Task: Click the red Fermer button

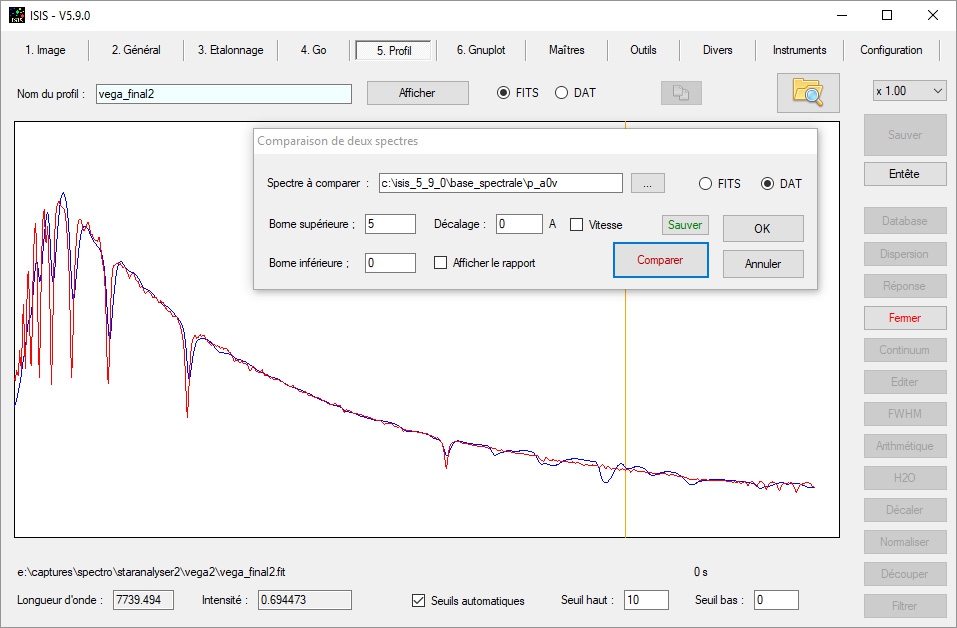Action: 905,318
